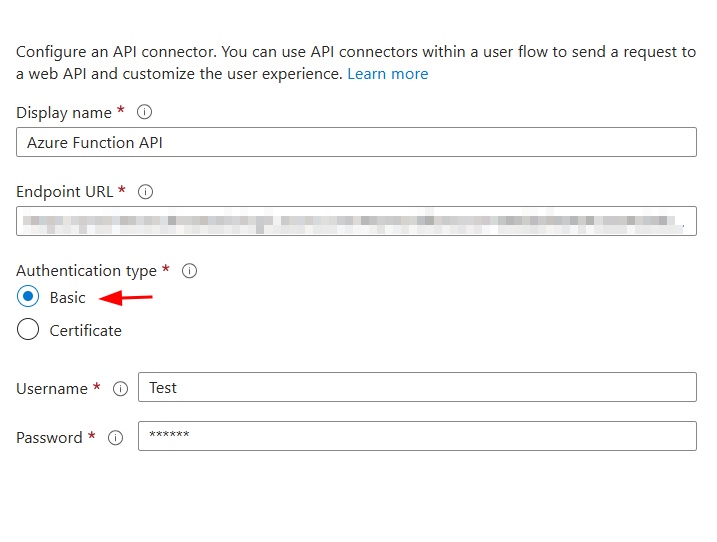Image resolution: width=717 pixels, height=542 pixels.
Task: Click the info icon beside Display name
Action: click(144, 112)
